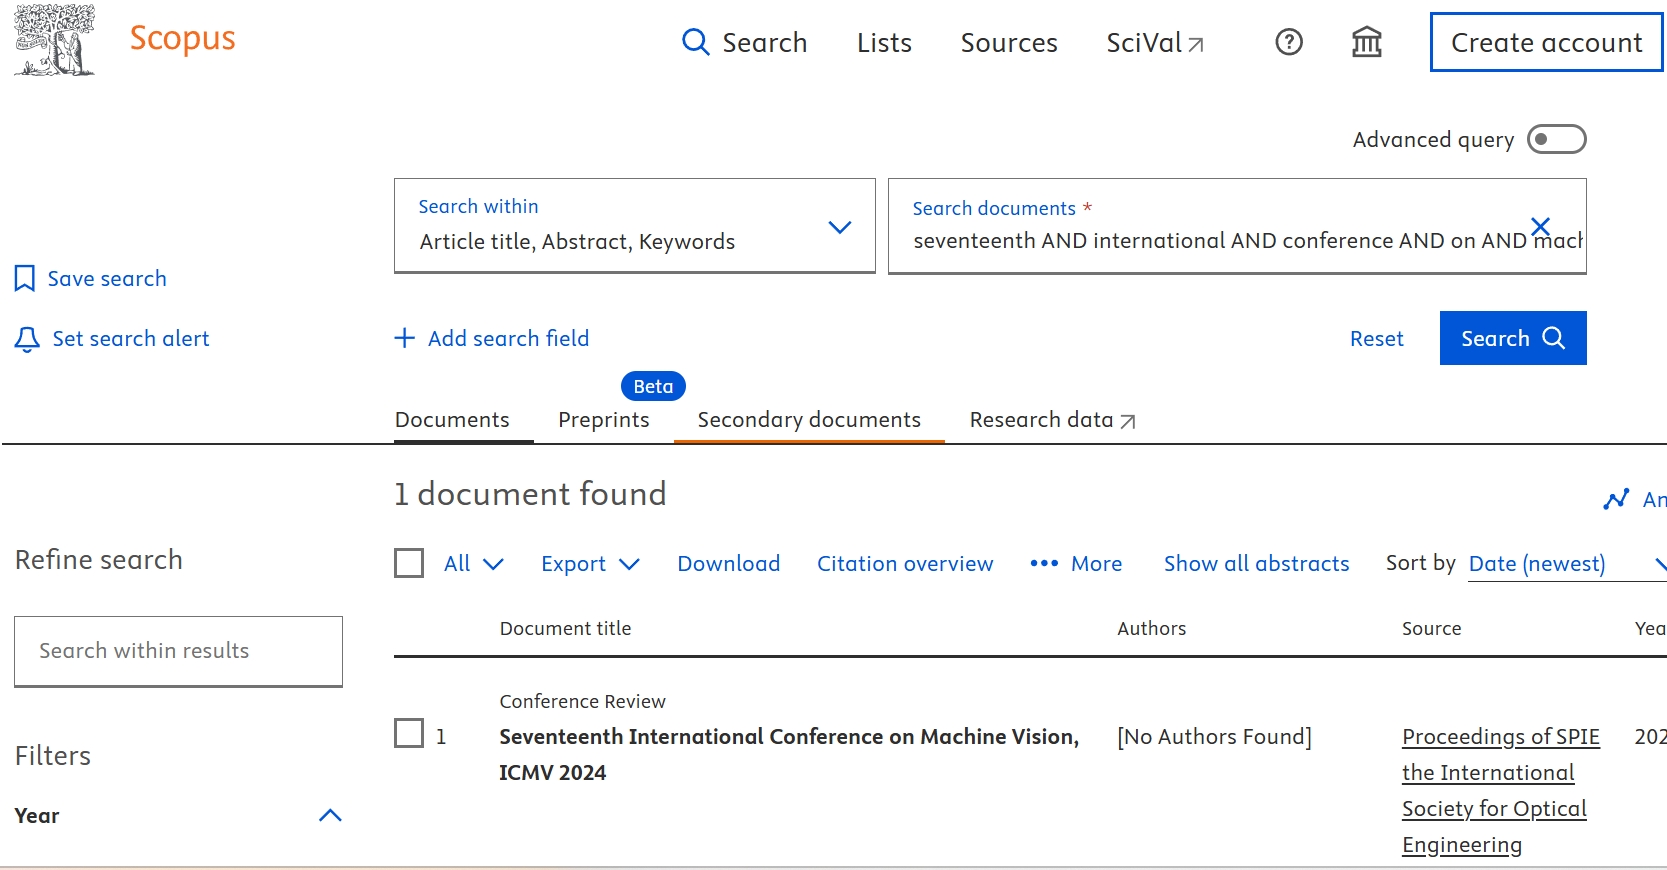Screen dimensions: 1667x870
Task: Check the checkbox for result 1
Action: click(409, 733)
